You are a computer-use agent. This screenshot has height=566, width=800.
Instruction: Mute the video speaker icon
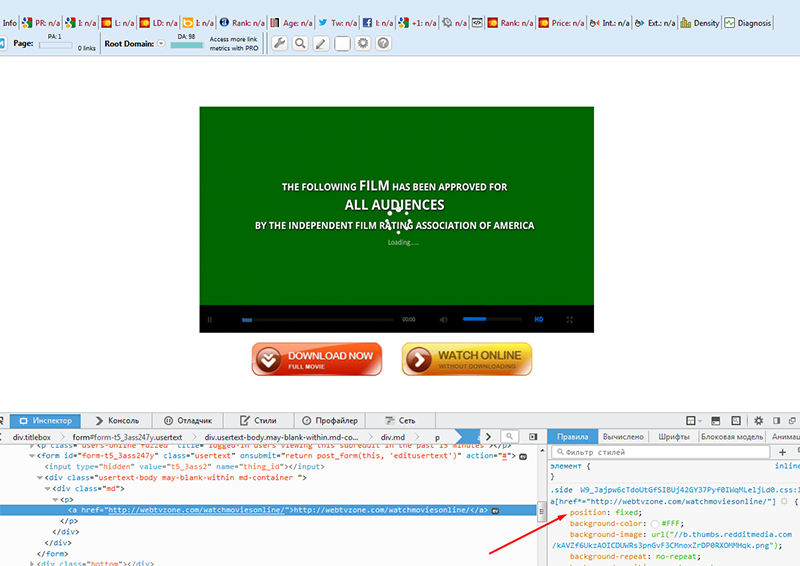[443, 319]
